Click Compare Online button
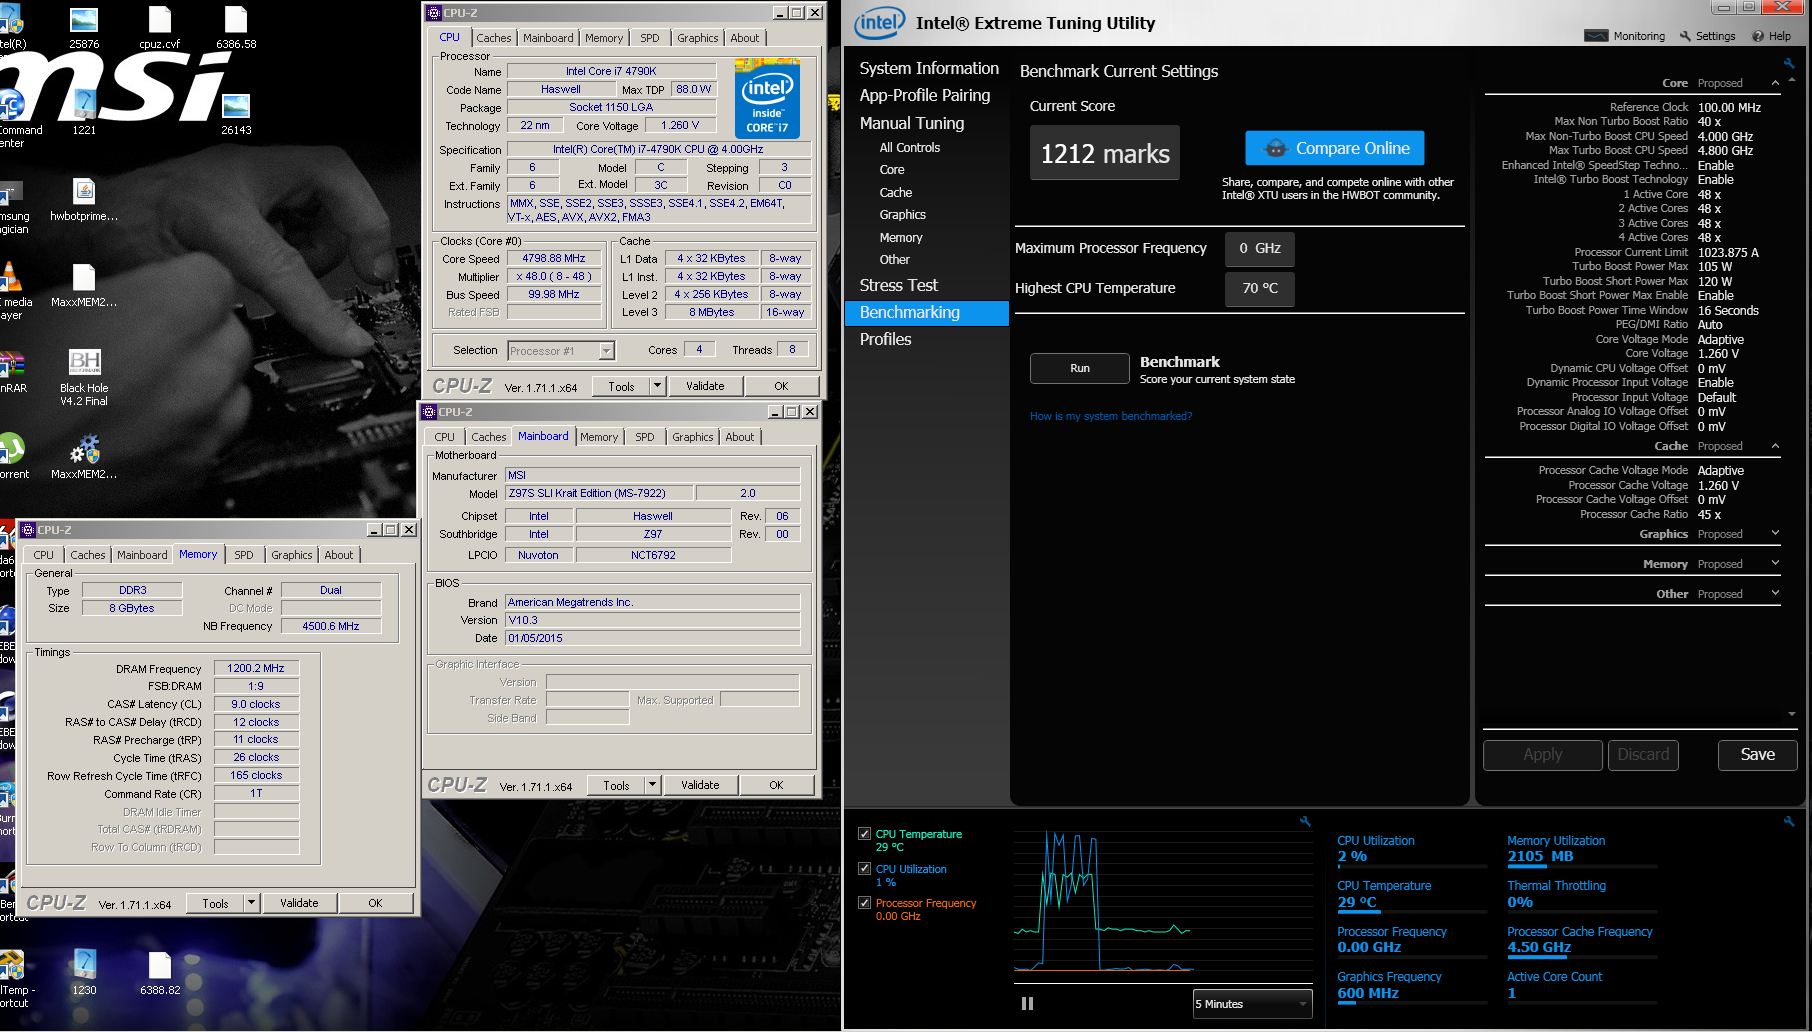Screen dimensions: 1812x1032 (x=1334, y=148)
